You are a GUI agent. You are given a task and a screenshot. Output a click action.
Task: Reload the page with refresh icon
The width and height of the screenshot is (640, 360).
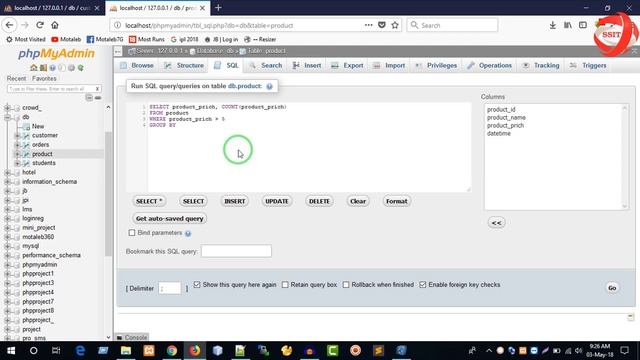[x=40, y=25]
